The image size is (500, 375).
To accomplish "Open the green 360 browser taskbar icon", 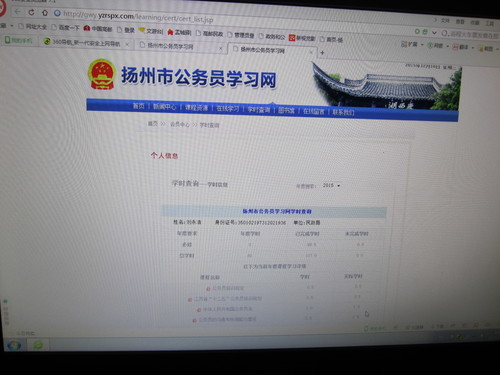I will pyautogui.click(x=38, y=345).
